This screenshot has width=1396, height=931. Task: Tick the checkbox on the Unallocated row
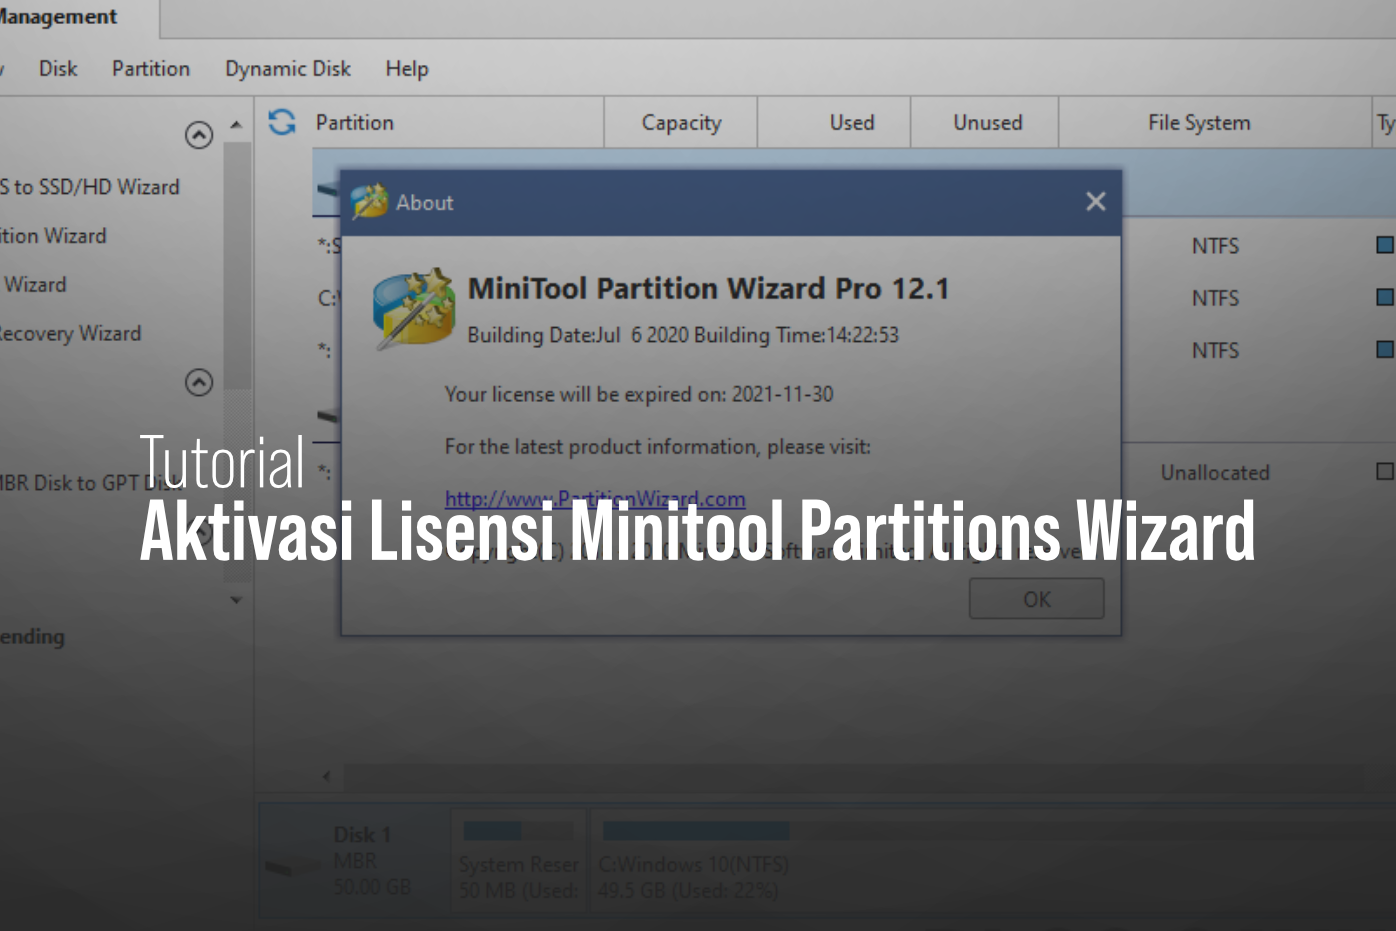click(1385, 471)
